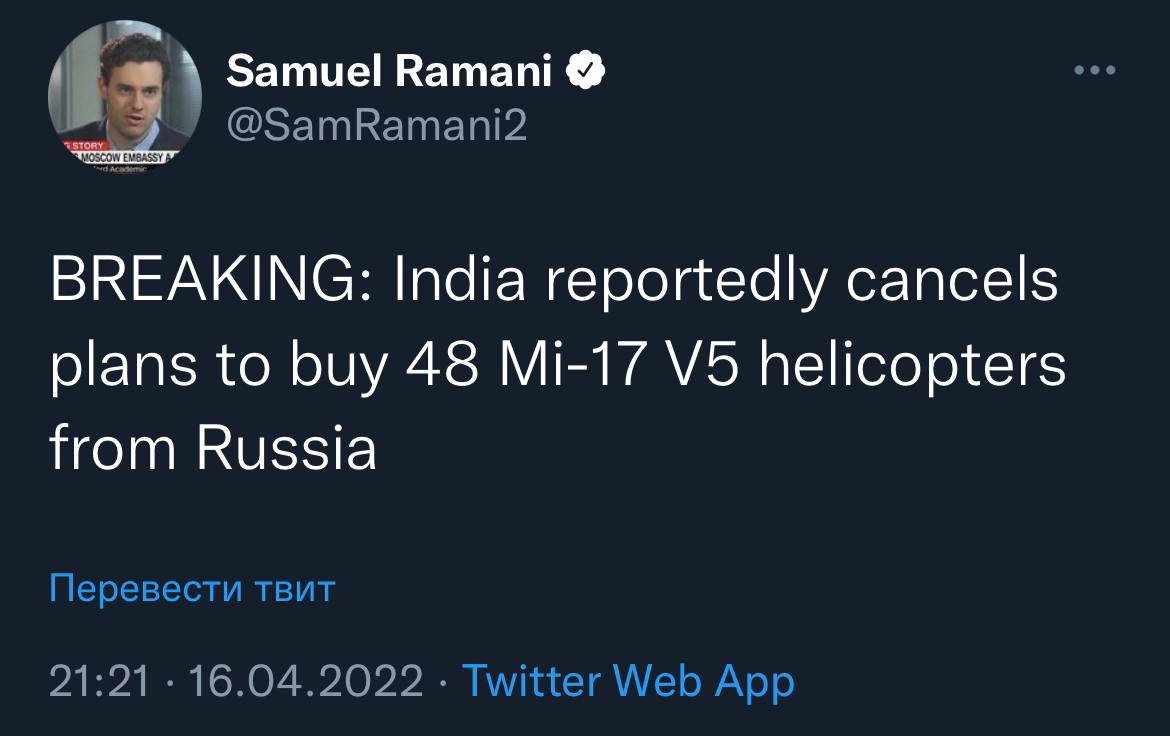This screenshot has height=736, width=1170.
Task: Open the Twitter Web App source link
Action: point(627,682)
